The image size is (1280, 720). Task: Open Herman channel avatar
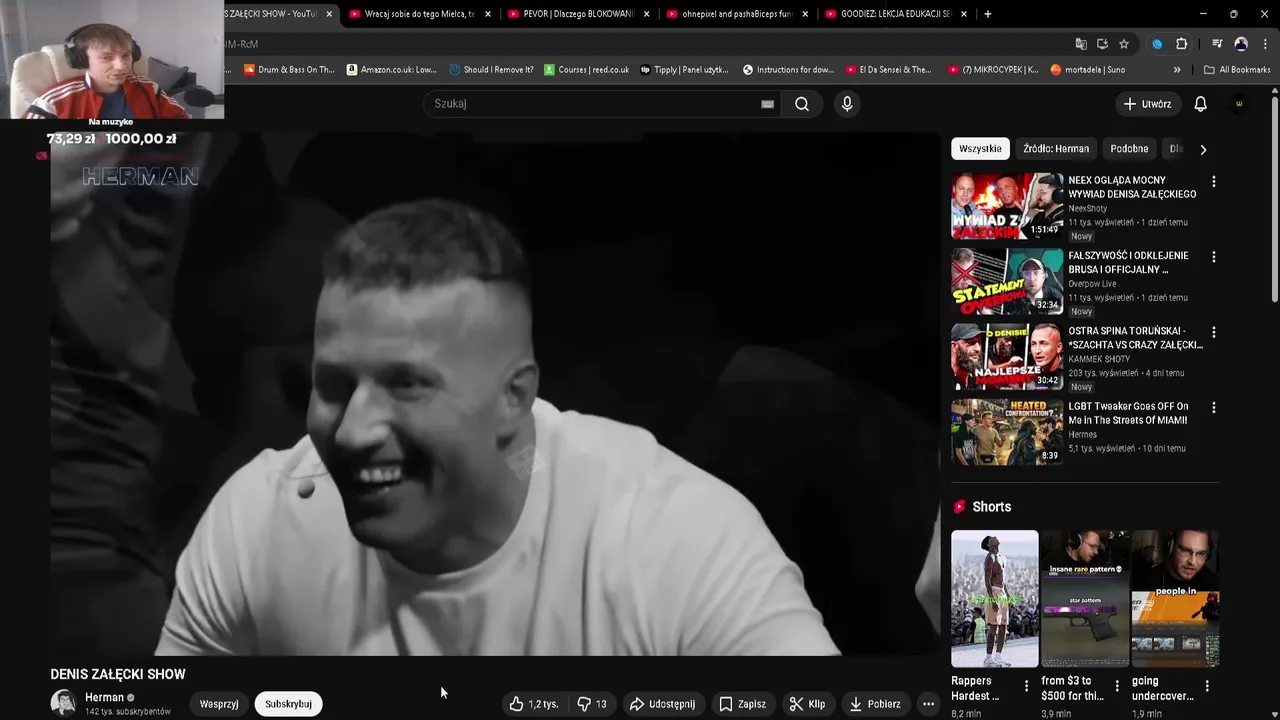coord(63,703)
